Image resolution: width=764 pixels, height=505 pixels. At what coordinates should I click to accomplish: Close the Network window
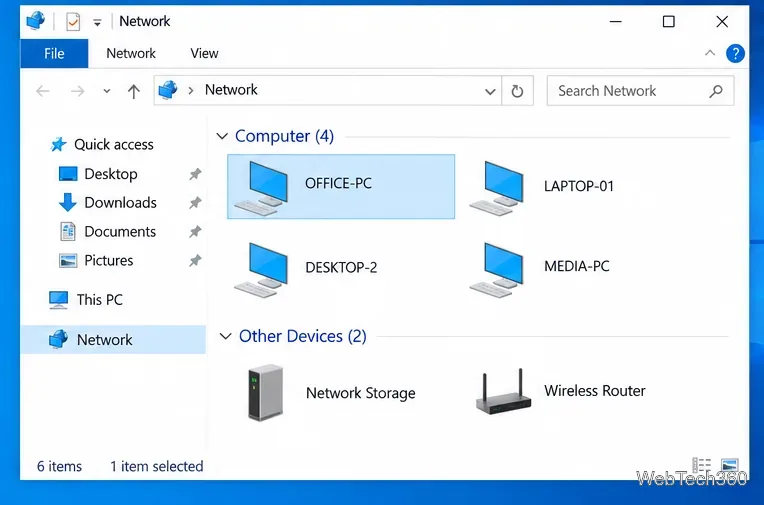(722, 22)
